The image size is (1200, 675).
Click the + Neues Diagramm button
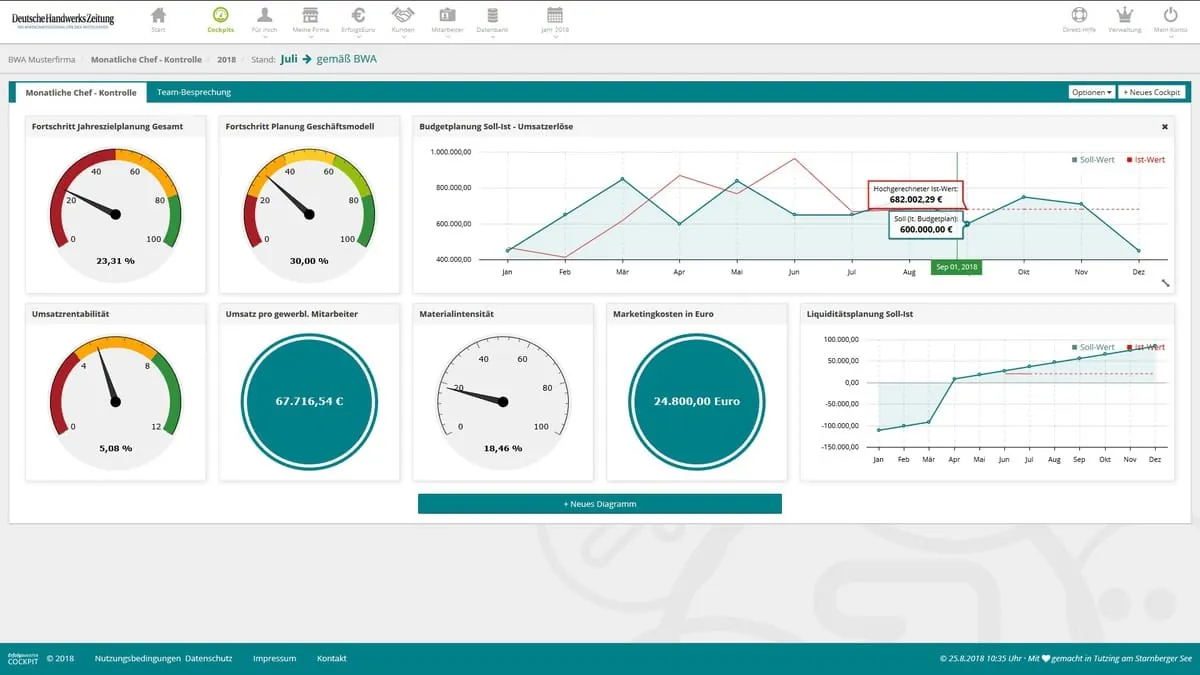point(599,504)
